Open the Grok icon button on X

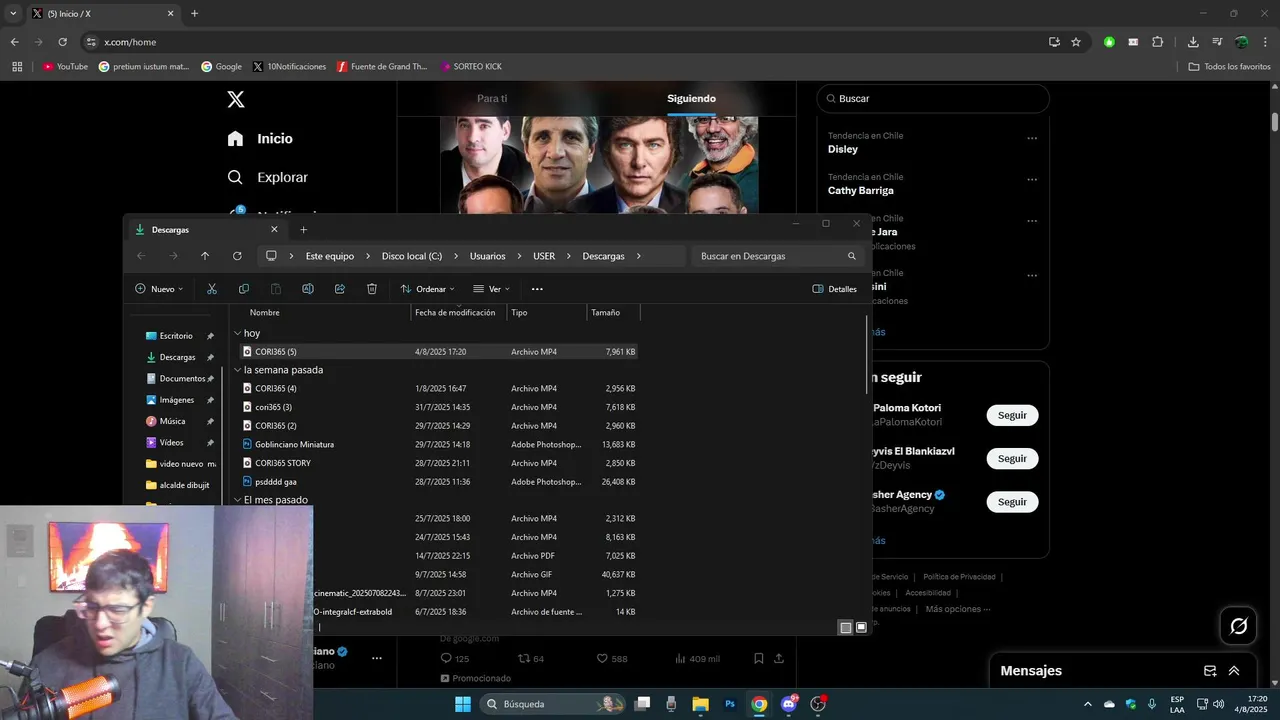1239,626
